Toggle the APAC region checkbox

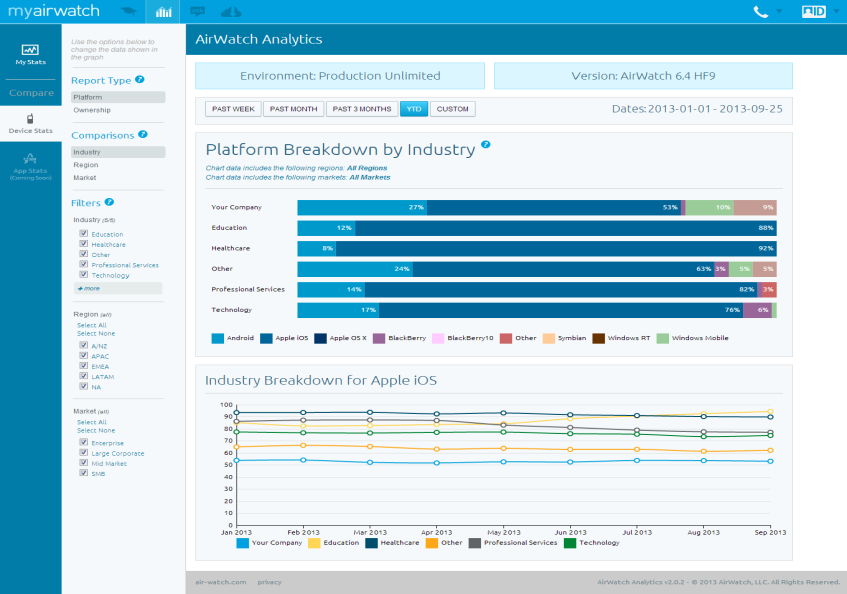(84, 355)
